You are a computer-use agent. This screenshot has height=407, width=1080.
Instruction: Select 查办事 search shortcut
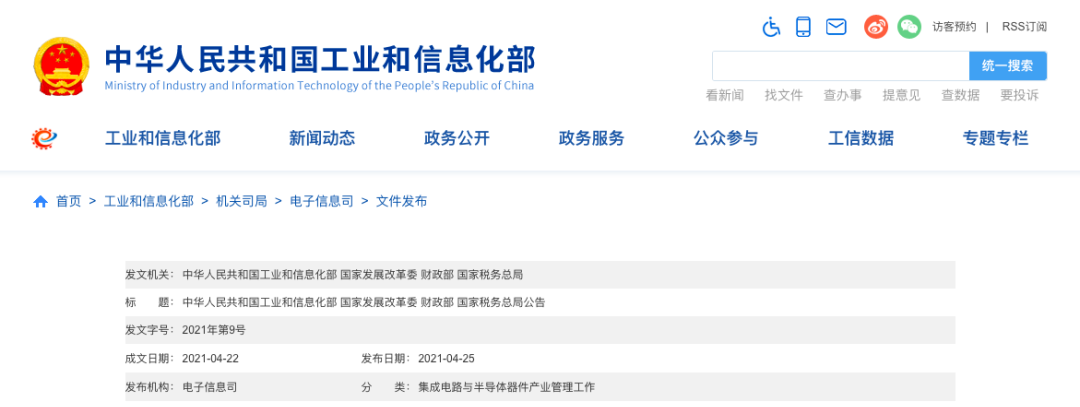(842, 96)
